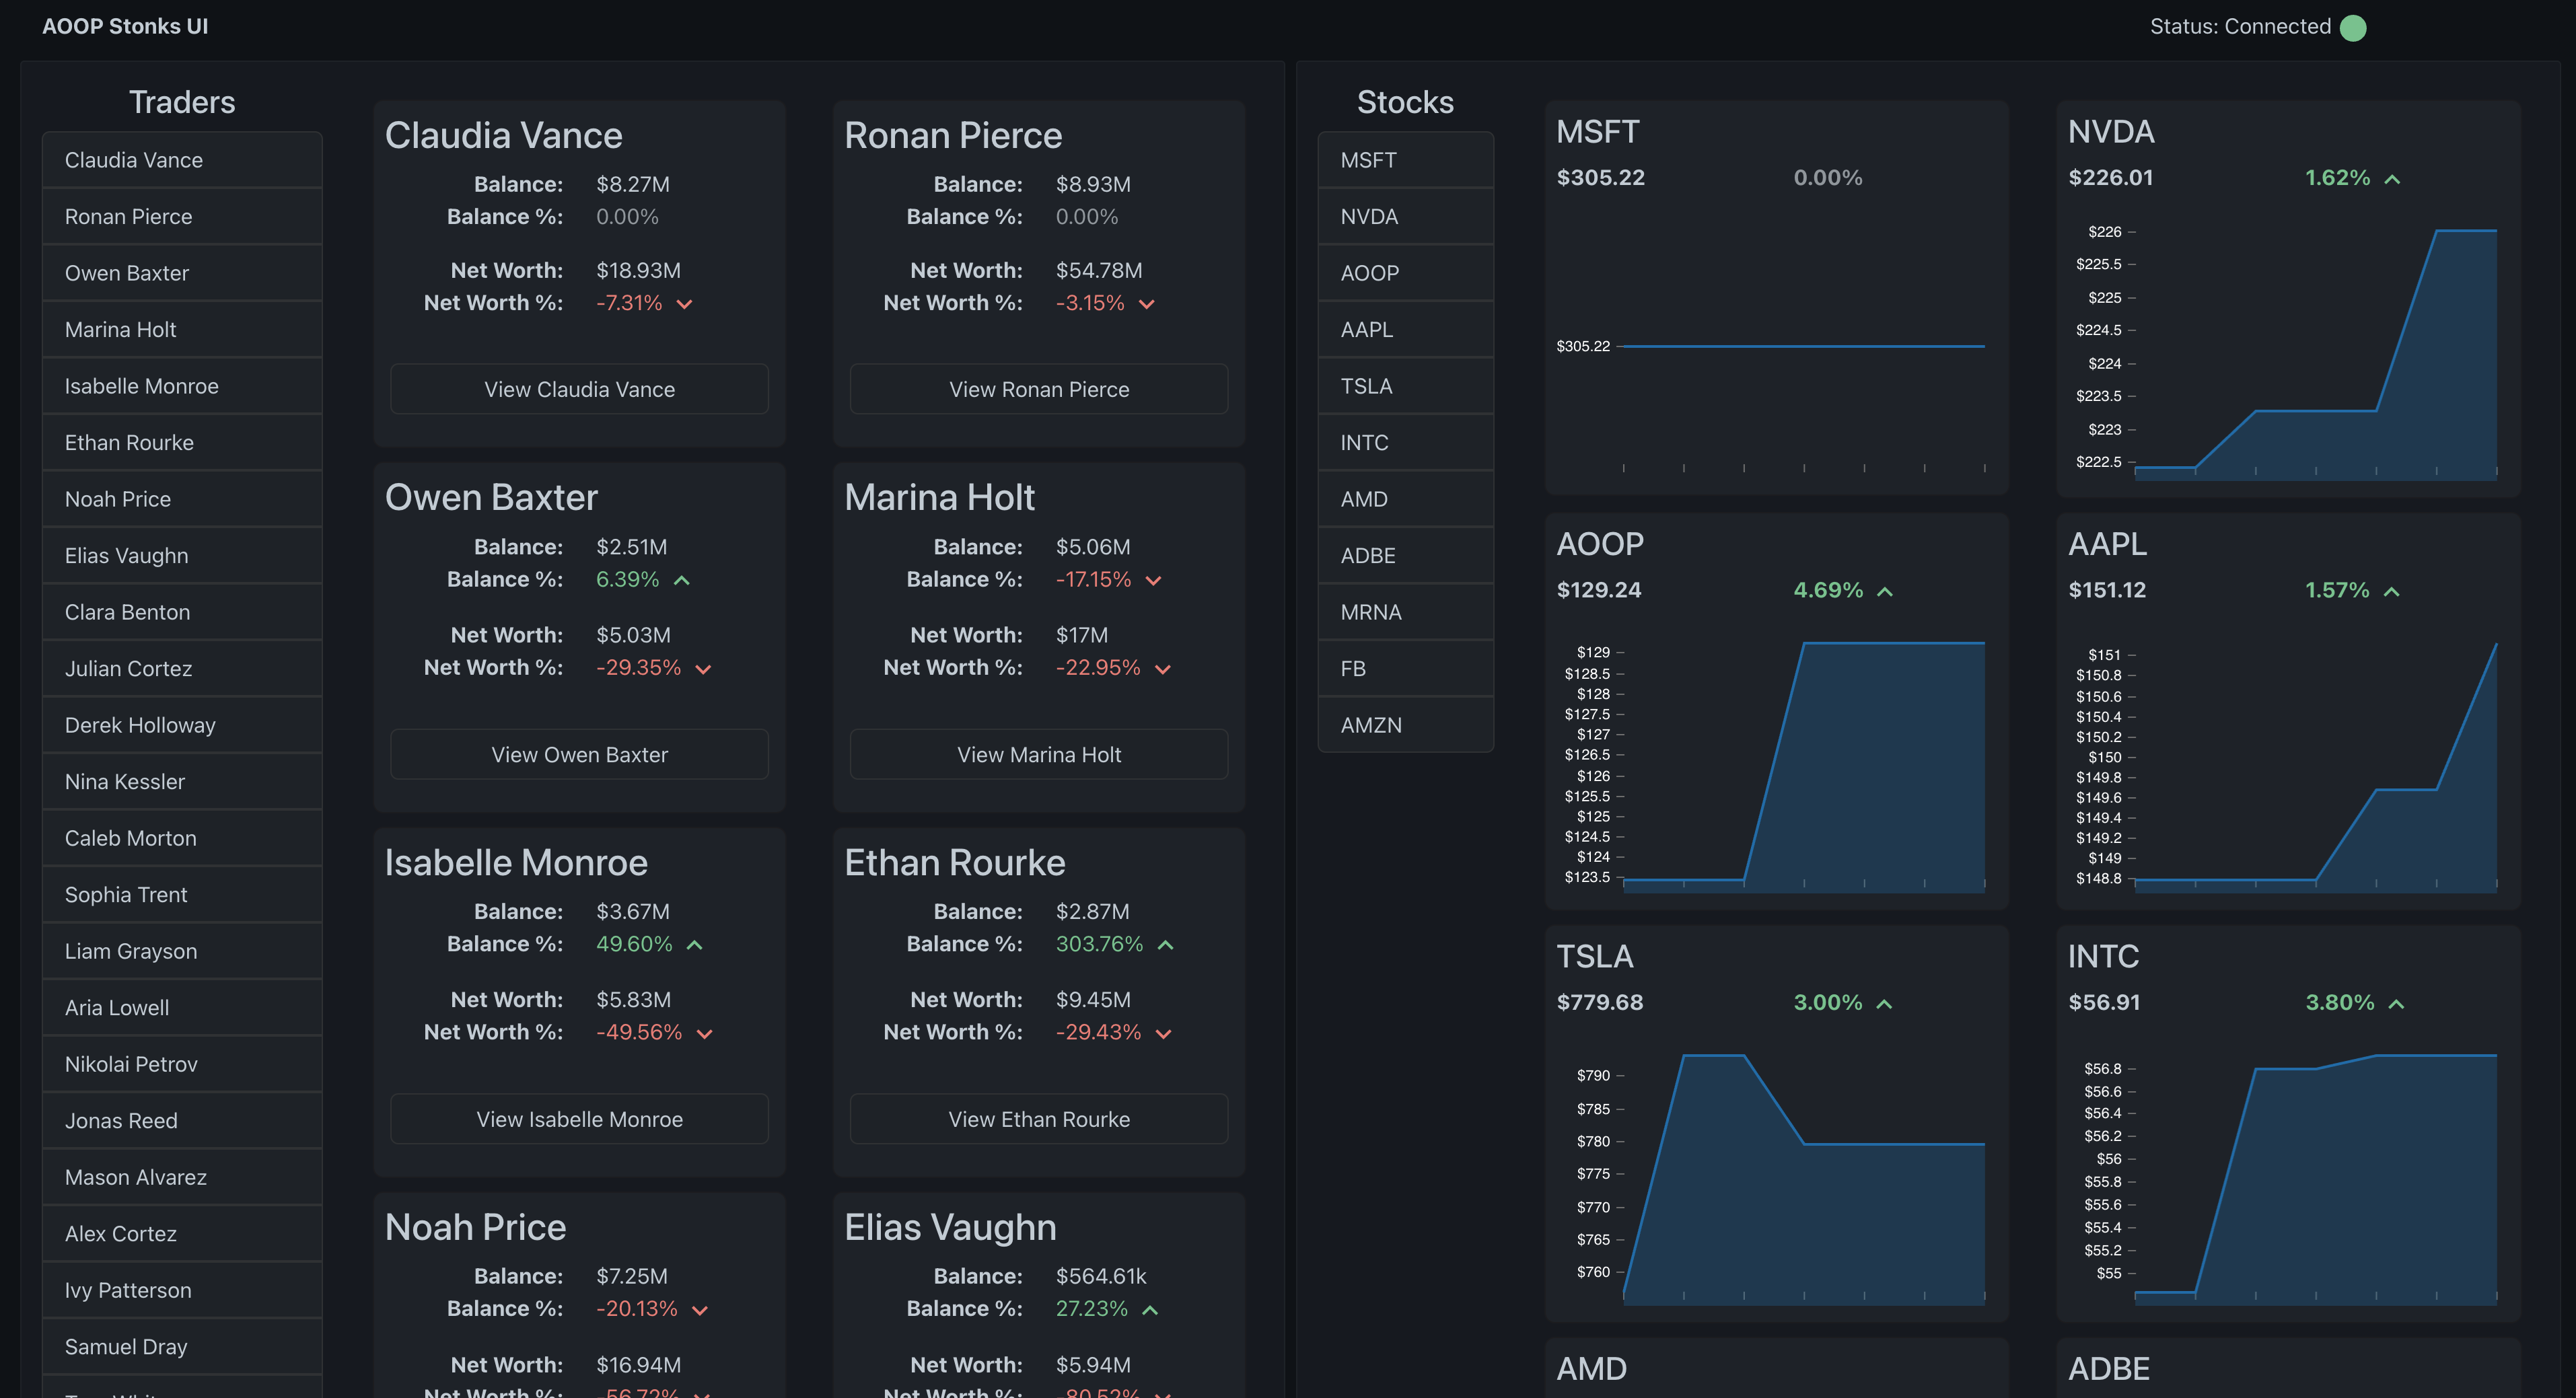Choose Nina Kessler from Traders list

182,782
